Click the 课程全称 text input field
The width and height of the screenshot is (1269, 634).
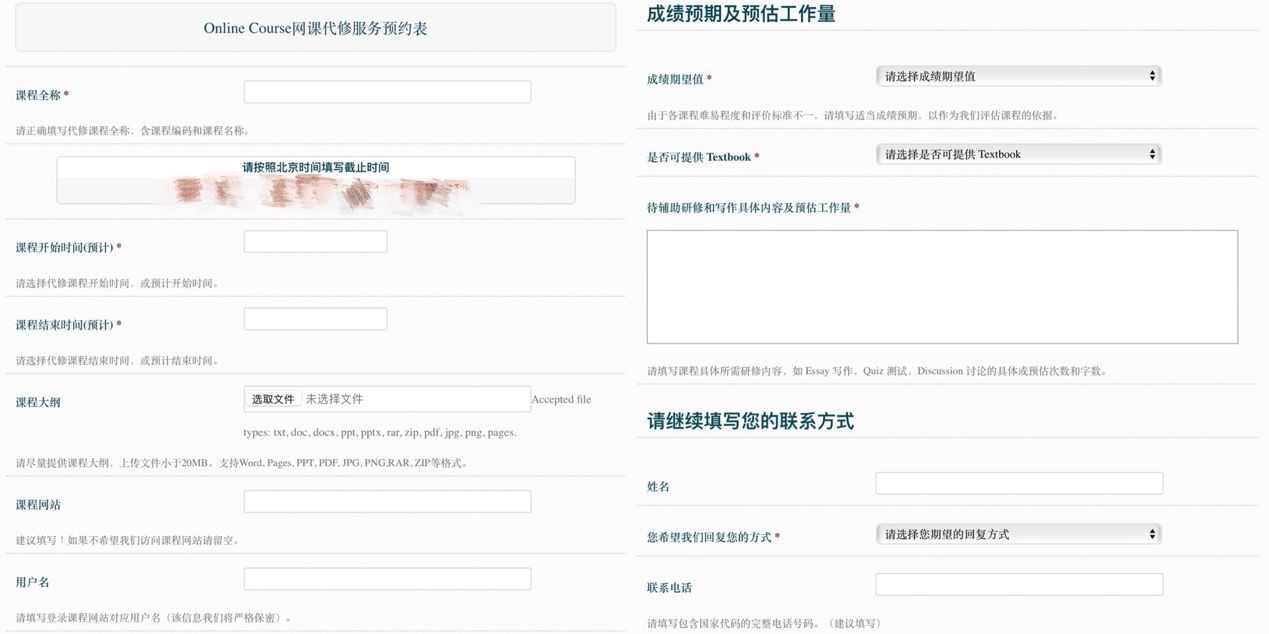point(385,91)
